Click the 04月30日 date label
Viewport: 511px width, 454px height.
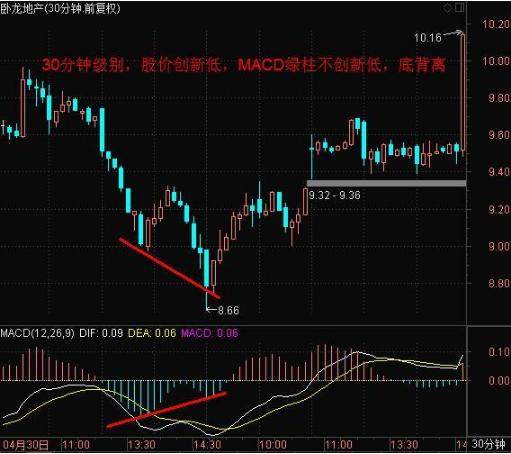(x=26, y=445)
